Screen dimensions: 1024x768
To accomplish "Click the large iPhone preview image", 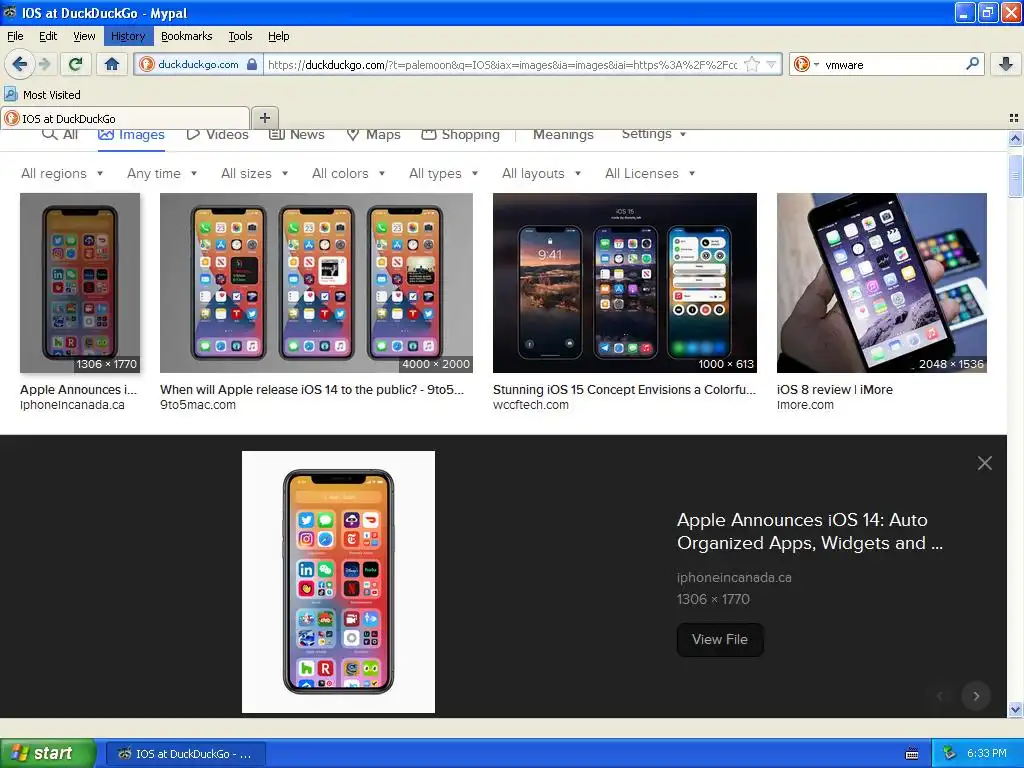I will point(338,582).
